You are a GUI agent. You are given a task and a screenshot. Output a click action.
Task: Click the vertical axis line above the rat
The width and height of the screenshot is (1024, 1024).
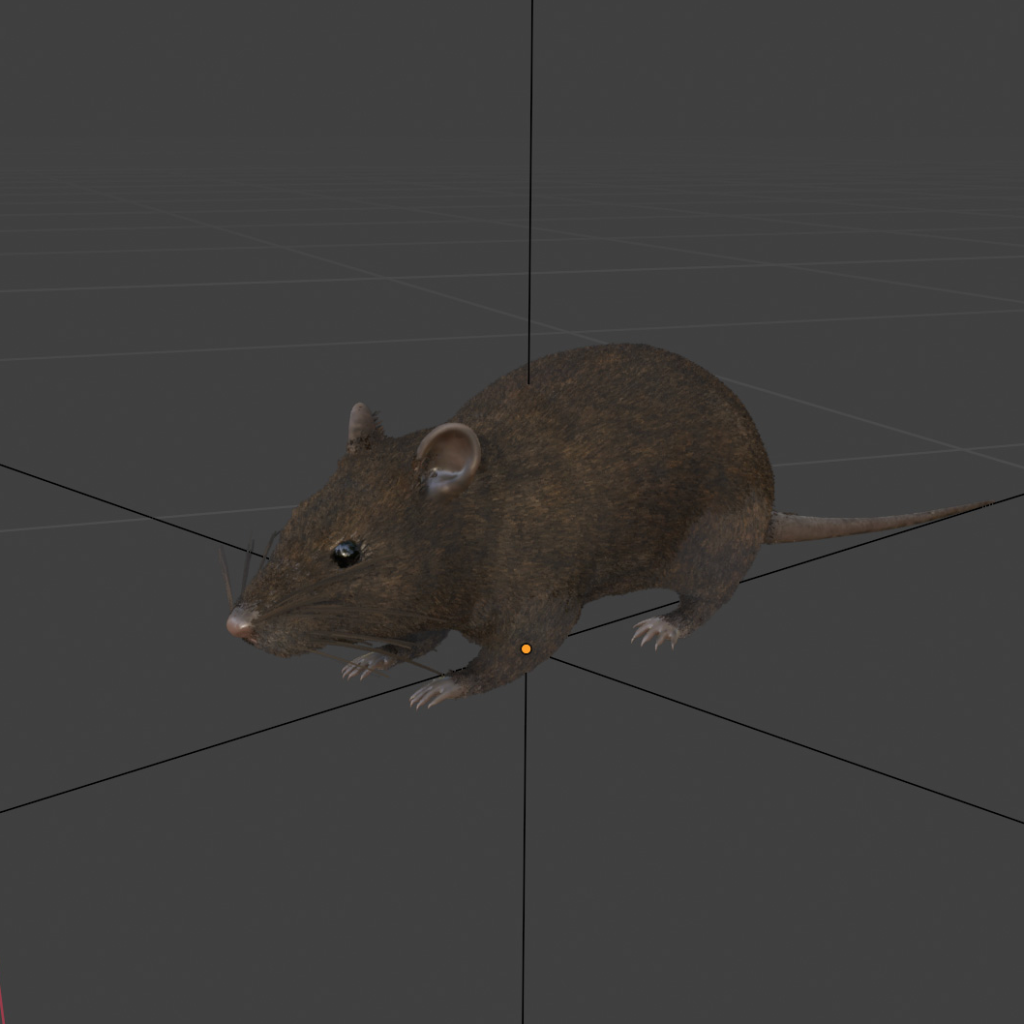tap(531, 200)
